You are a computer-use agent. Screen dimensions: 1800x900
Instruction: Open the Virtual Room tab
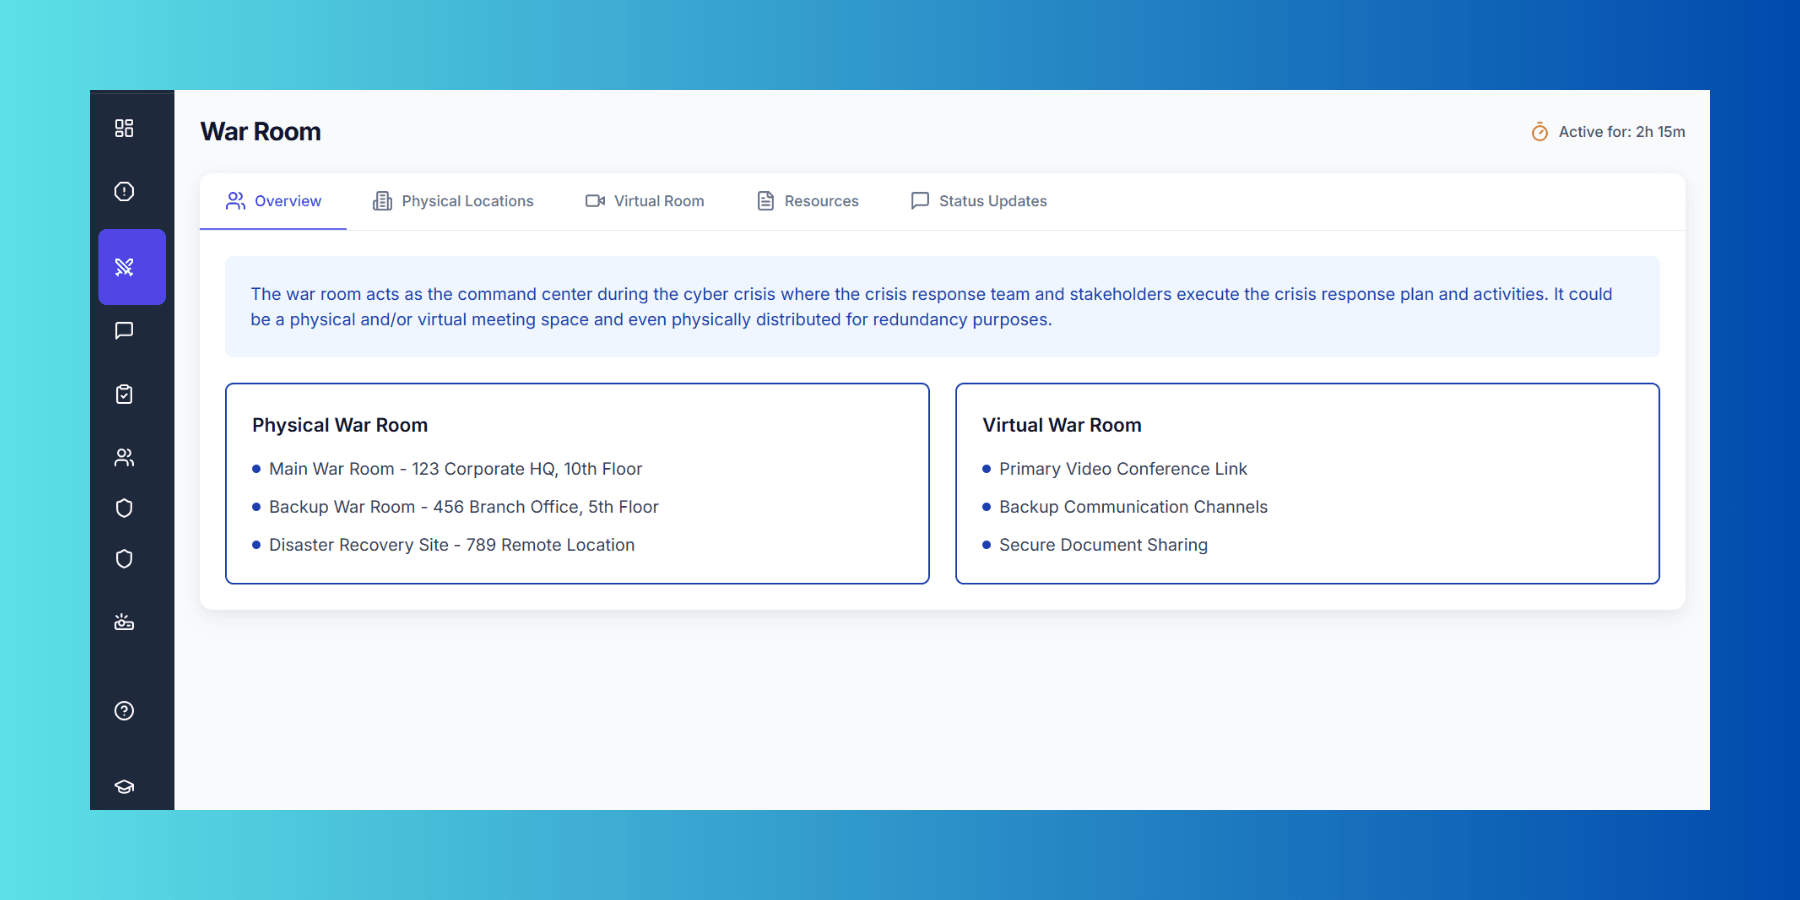click(645, 201)
